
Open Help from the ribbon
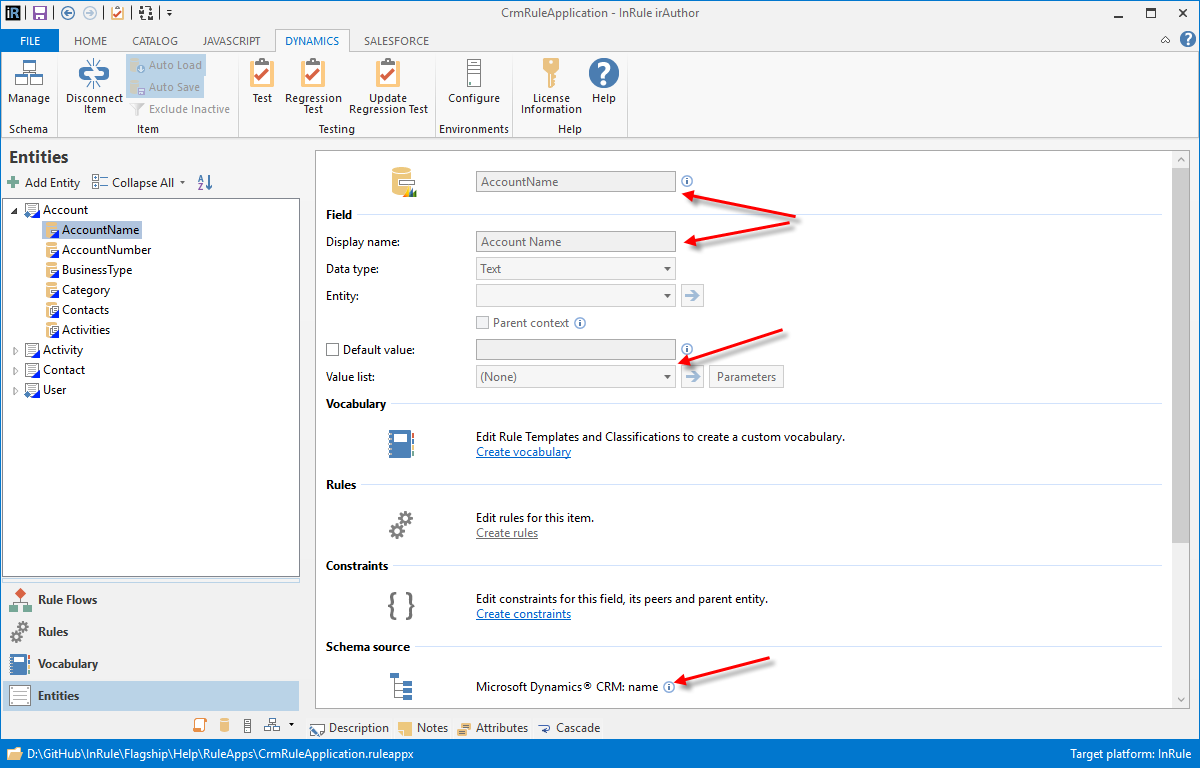603,82
